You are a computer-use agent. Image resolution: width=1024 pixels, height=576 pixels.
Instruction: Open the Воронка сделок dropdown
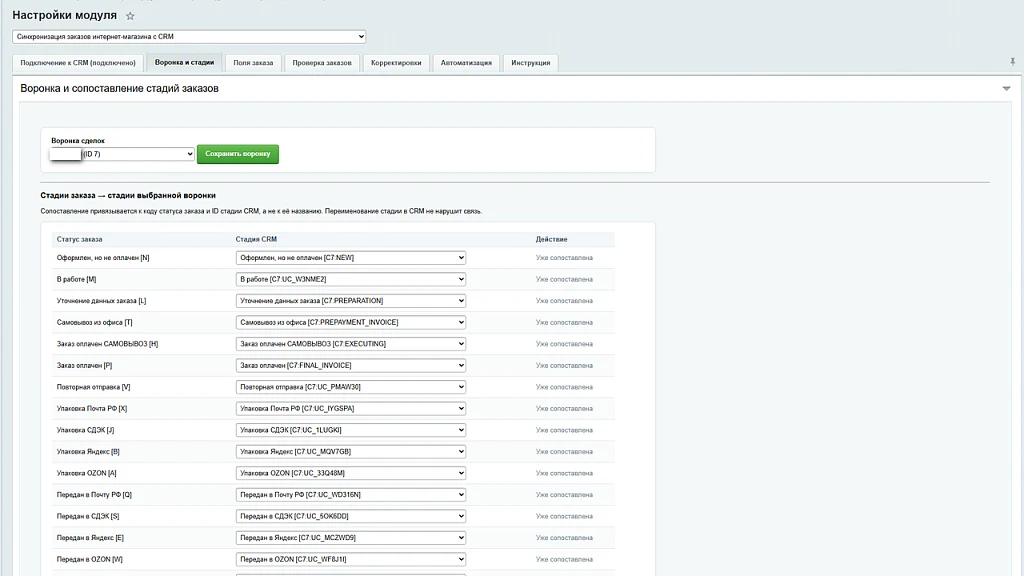pos(122,154)
